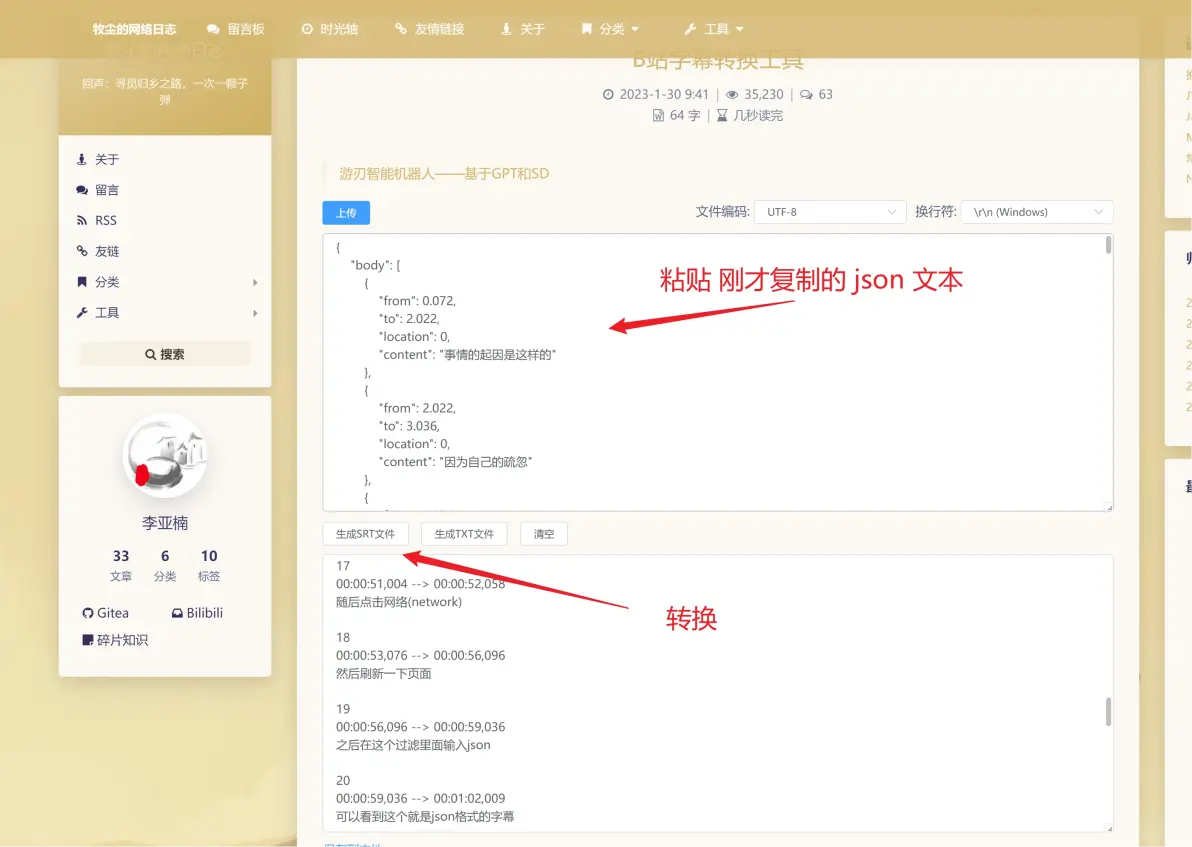Image resolution: width=1192 pixels, height=847 pixels.
Task: Click the 分类 bookmark icon in navbar
Action: 587,29
